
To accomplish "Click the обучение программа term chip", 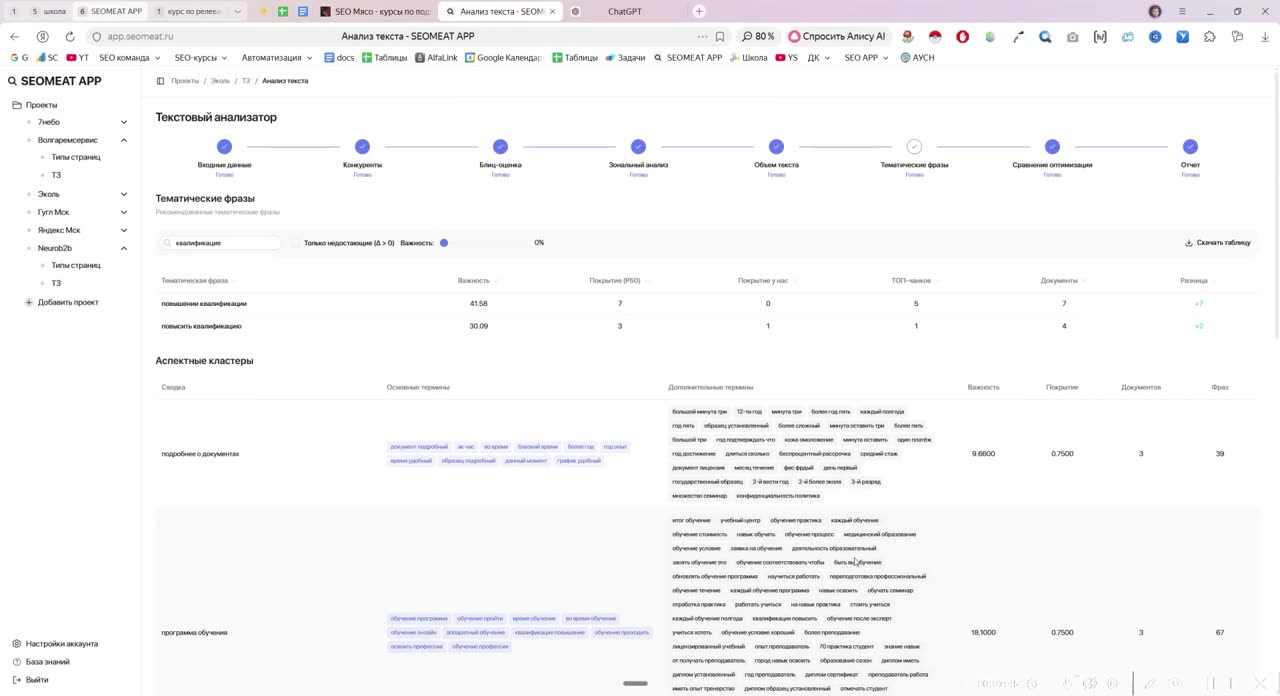I will pyautogui.click(x=419, y=619).
